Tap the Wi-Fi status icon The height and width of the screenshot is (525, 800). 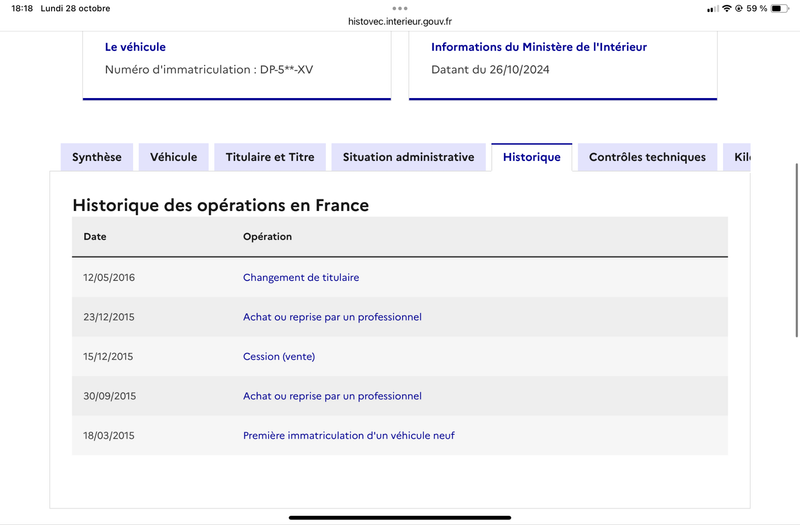(x=727, y=8)
